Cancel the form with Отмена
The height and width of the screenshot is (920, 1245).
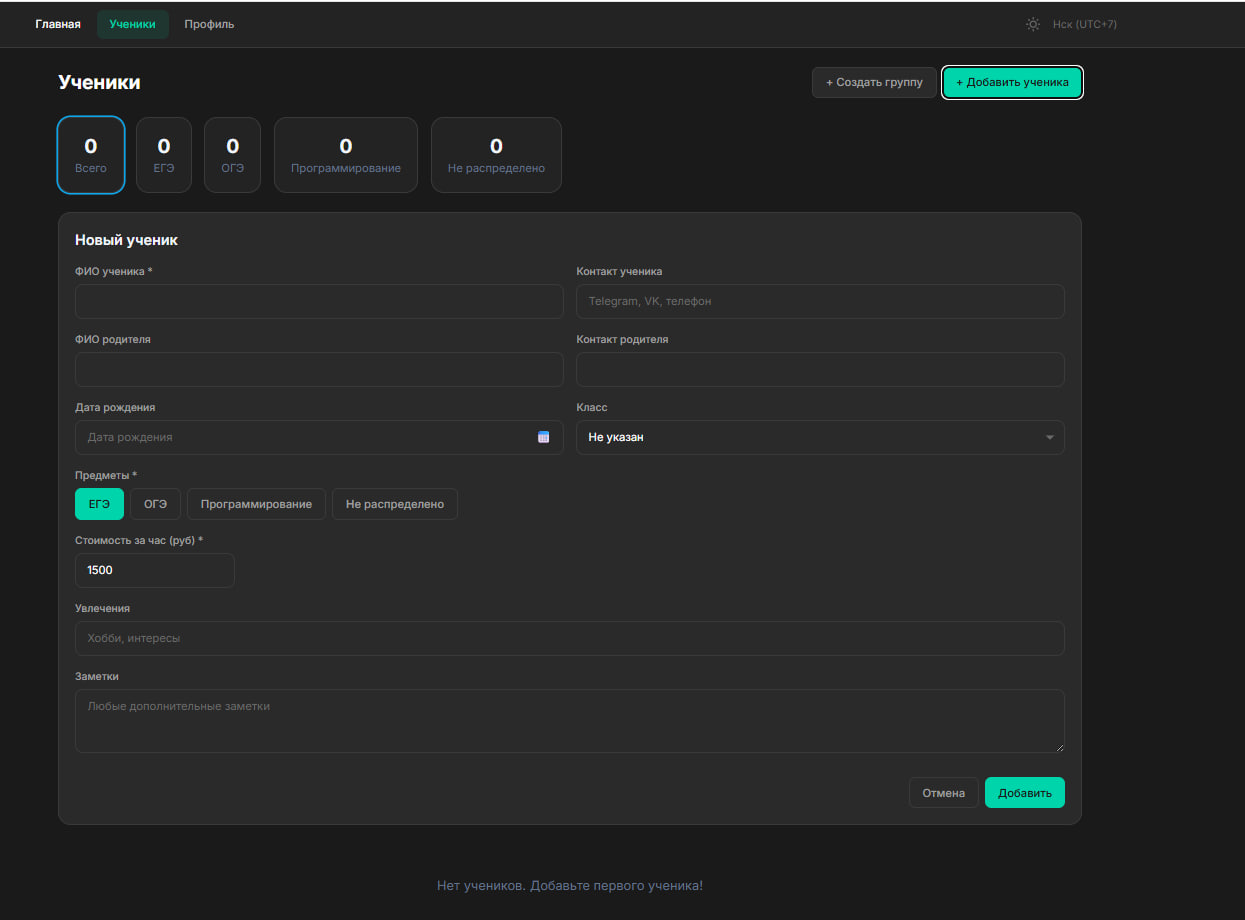pyautogui.click(x=943, y=793)
